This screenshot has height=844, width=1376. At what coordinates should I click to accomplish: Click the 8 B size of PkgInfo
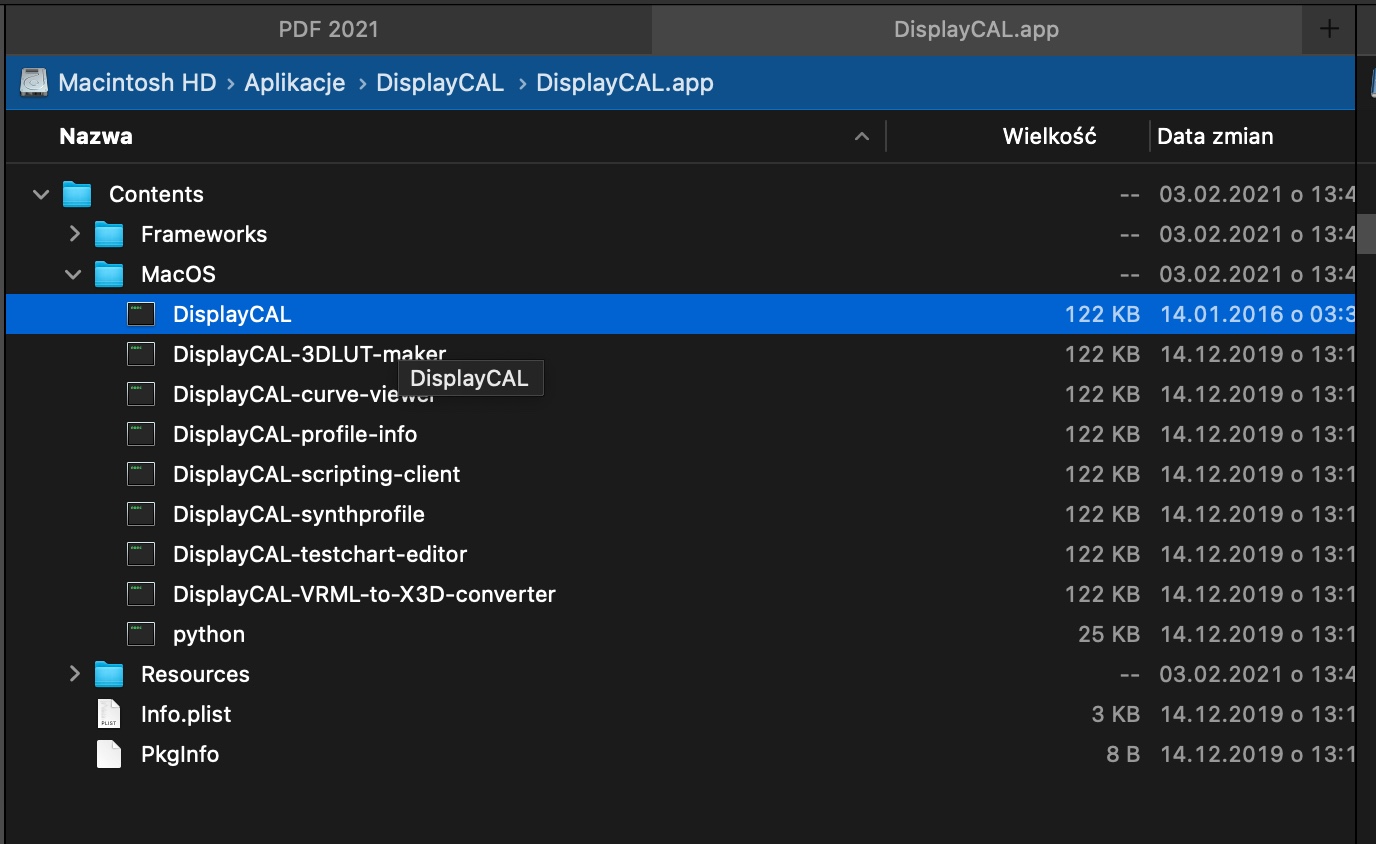(x=1123, y=754)
